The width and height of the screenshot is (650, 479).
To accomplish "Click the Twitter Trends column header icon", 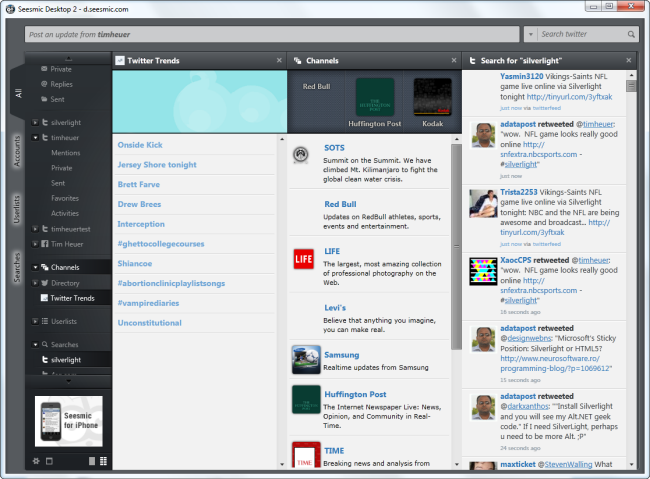I will (x=120, y=61).
